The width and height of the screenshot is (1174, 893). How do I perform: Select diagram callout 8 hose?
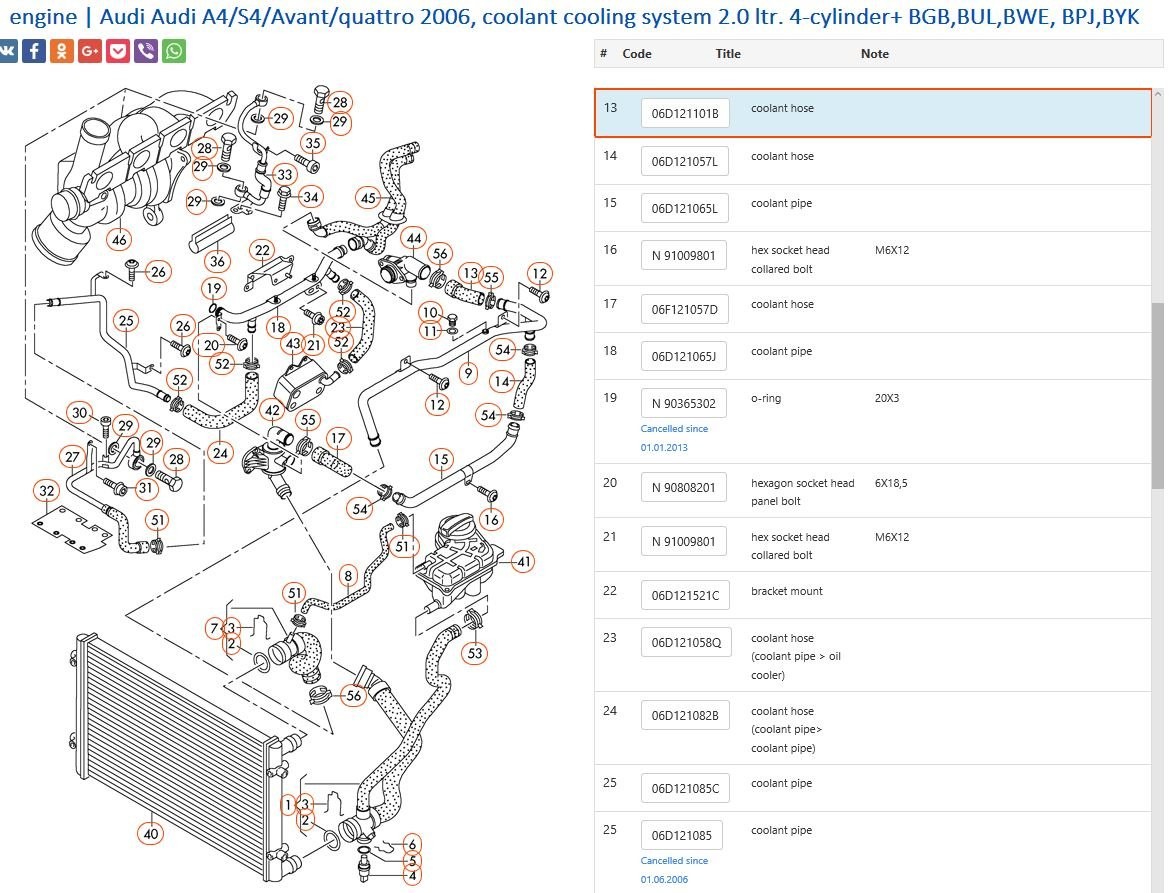(347, 576)
